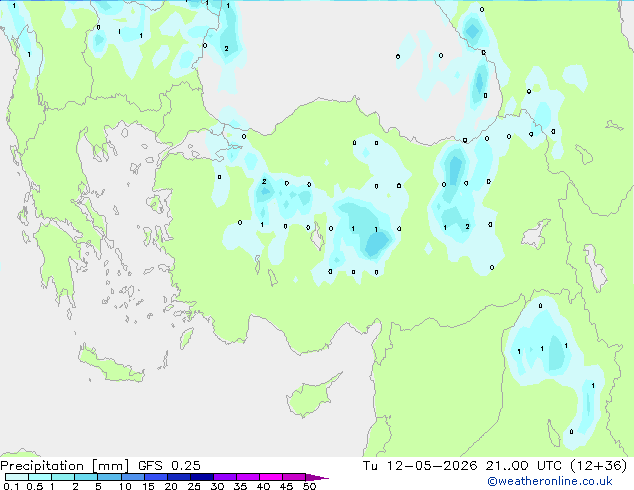
Task: Click the weatheronline.co.uk copyright link
Action: tap(550, 481)
